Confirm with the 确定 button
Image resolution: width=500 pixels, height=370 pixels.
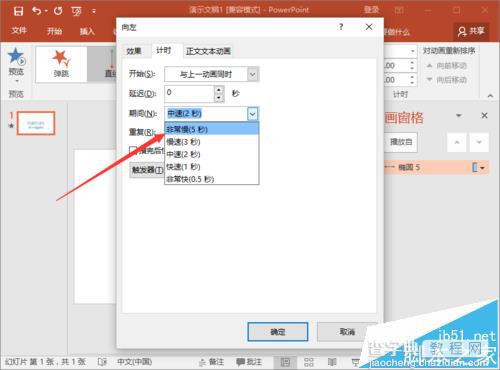click(278, 332)
